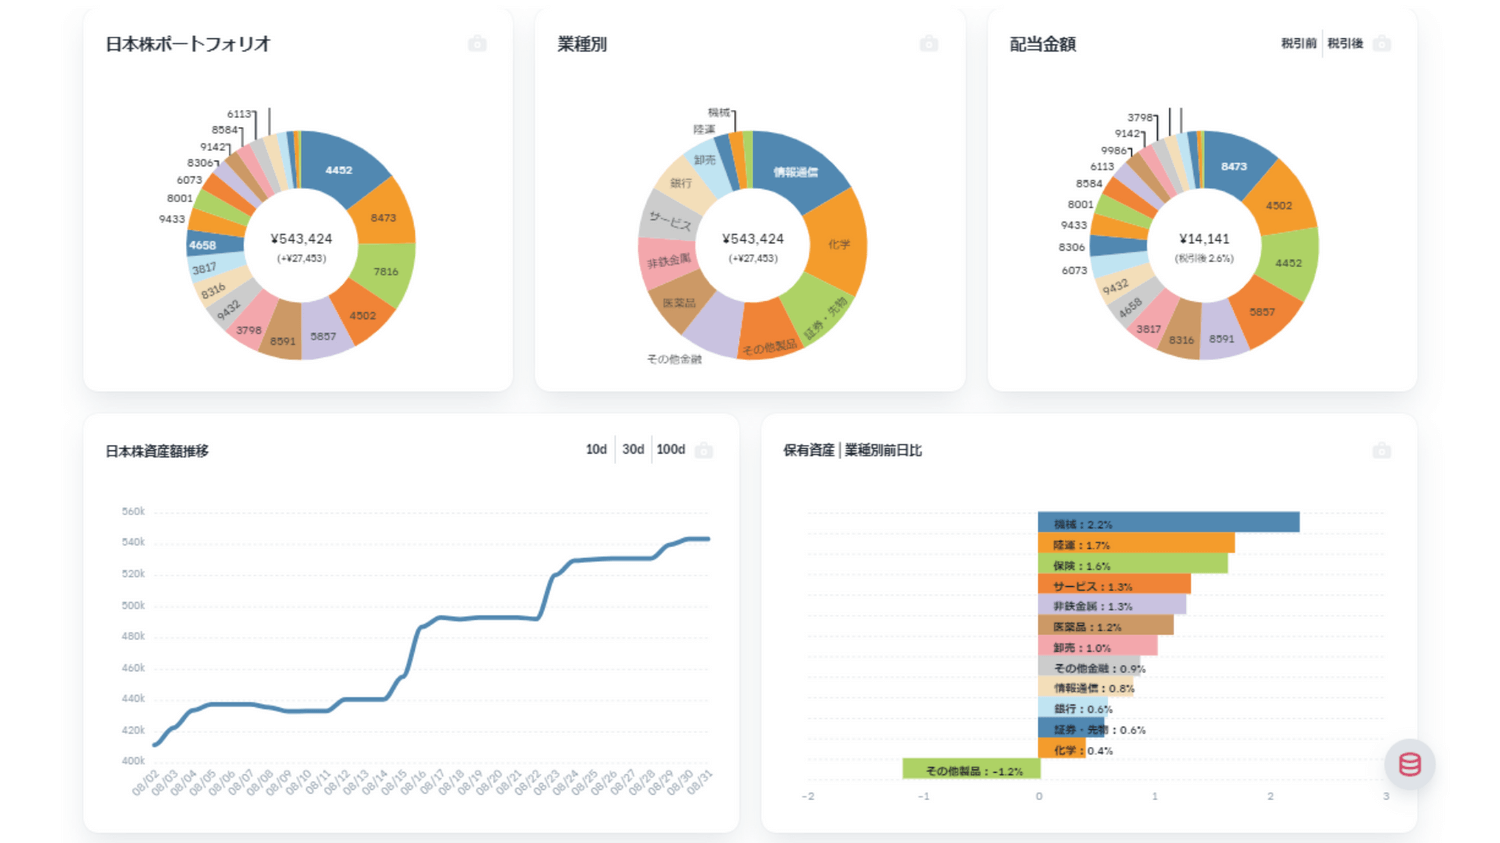Viewport: 1500px width, 843px height.
Task: Click the 8473 slice in 配当金額 donut
Action: coord(1236,167)
